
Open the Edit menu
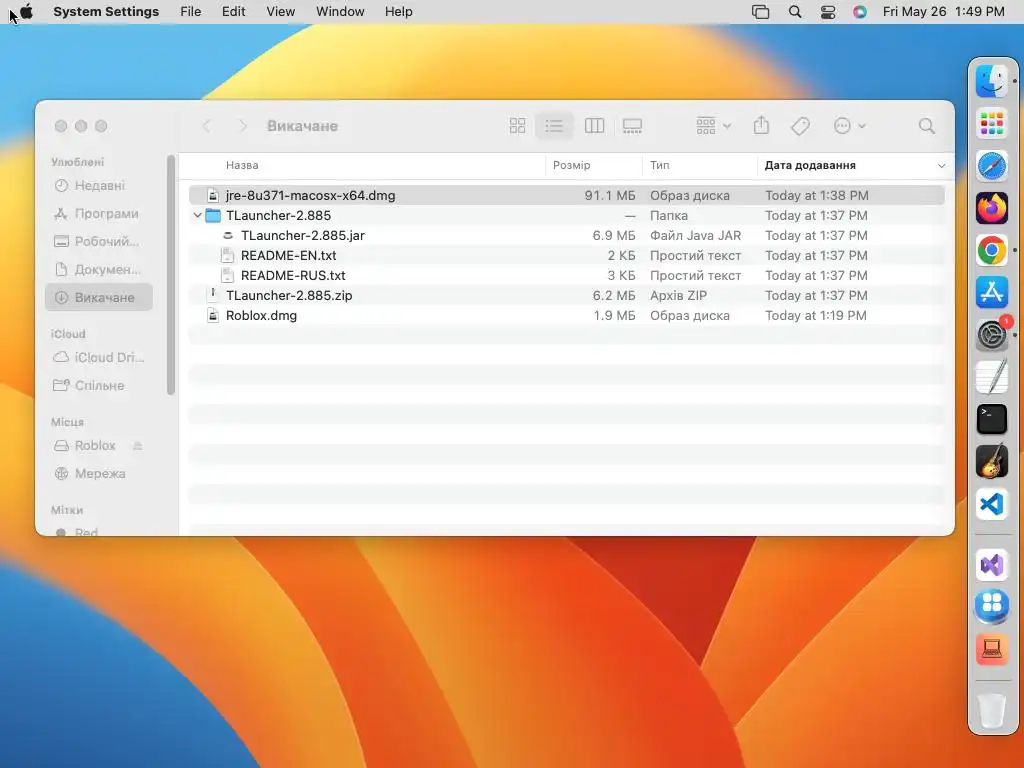[x=233, y=12]
